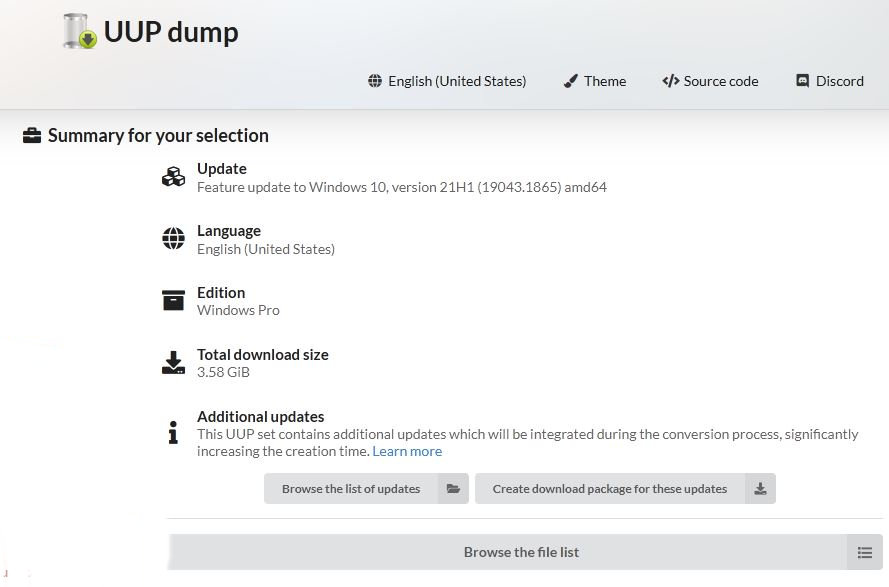889x587 pixels.
Task: Click the globe icon beside the language selector
Action: pos(375,81)
